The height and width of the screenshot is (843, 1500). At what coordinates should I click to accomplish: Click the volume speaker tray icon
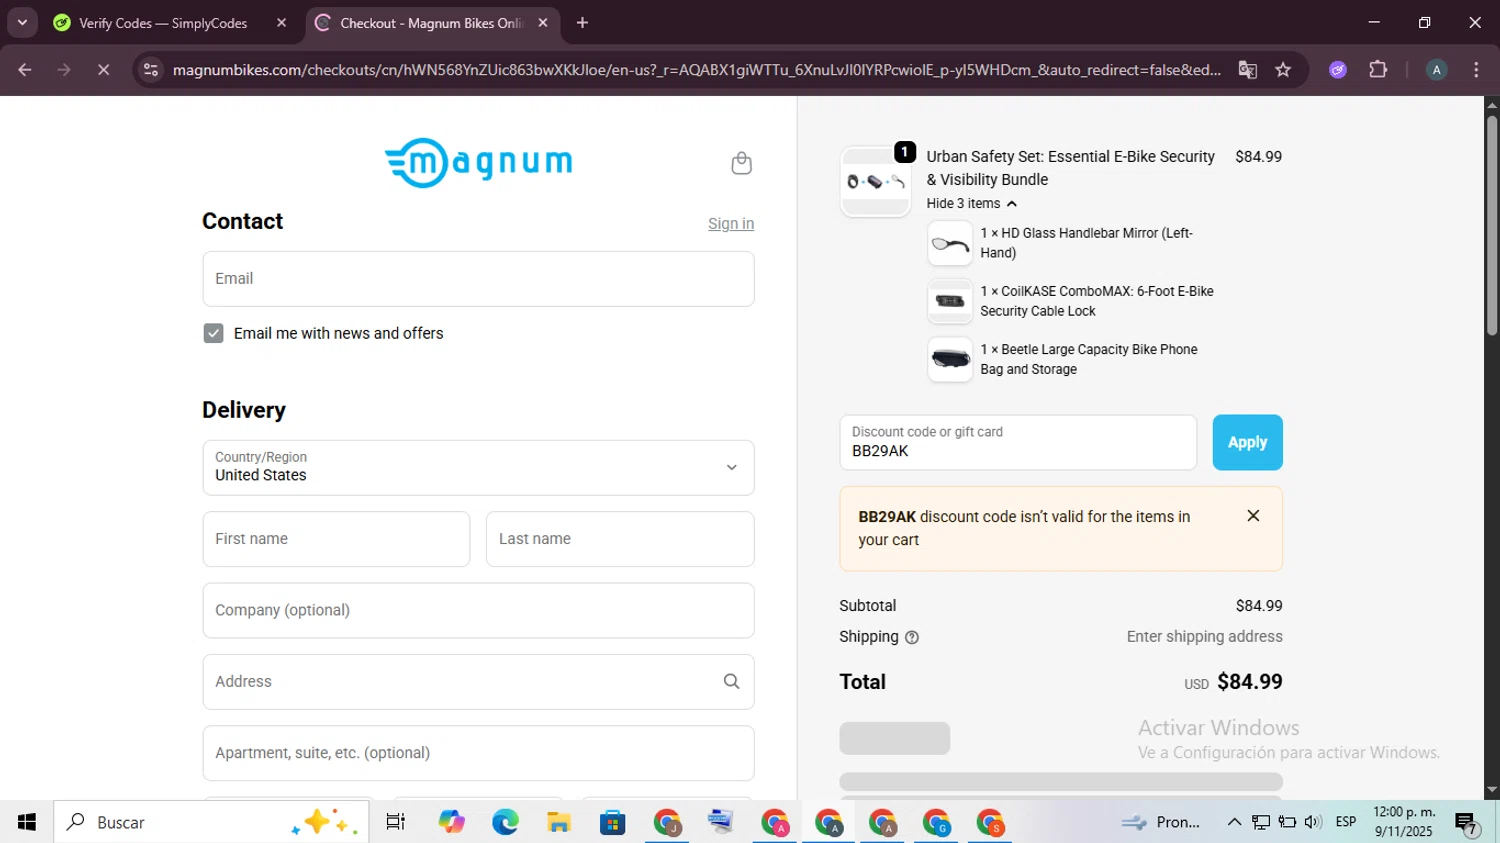[x=1313, y=822]
